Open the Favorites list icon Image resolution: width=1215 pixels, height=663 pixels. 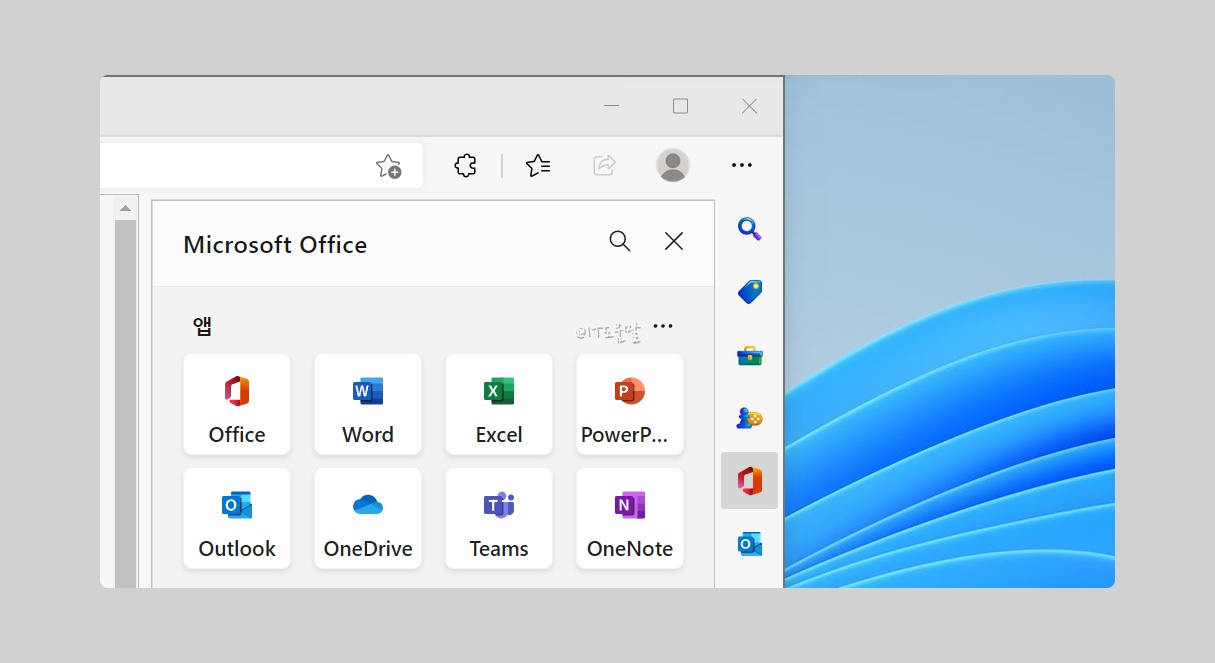click(538, 165)
